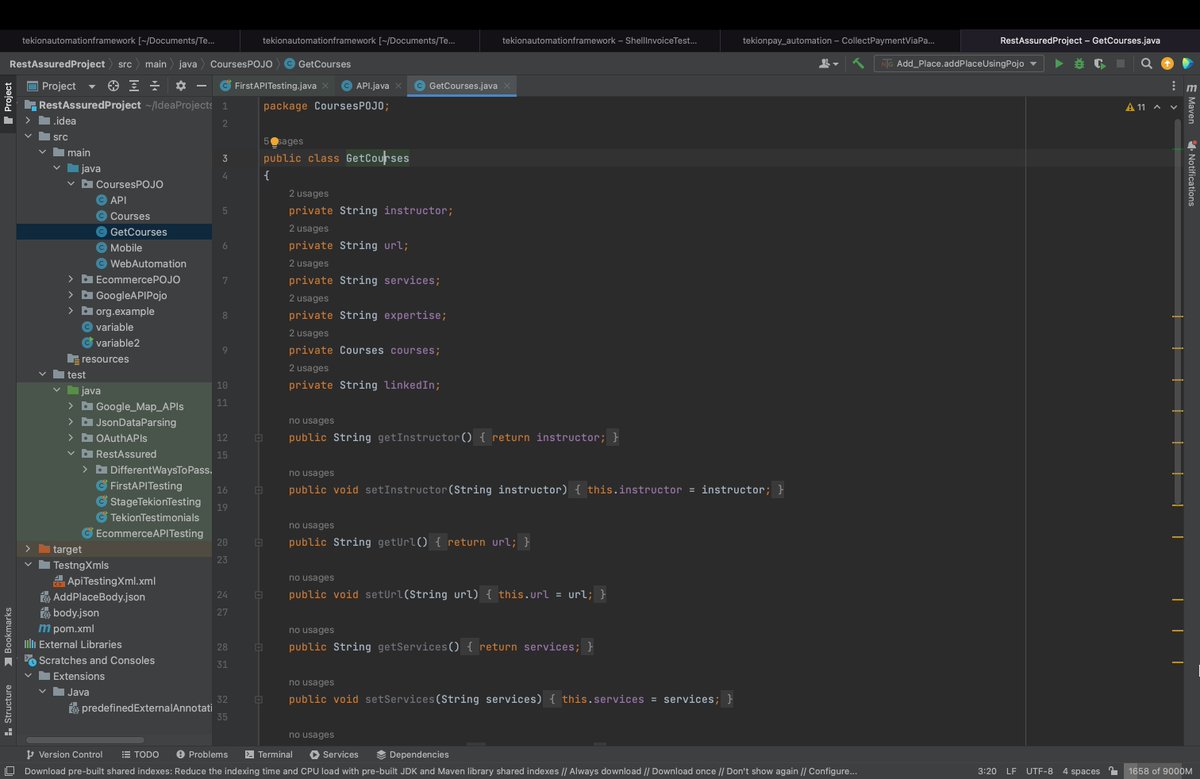Open the TODO tool tab
Image resolution: width=1200 pixels, height=779 pixels.
pos(139,755)
